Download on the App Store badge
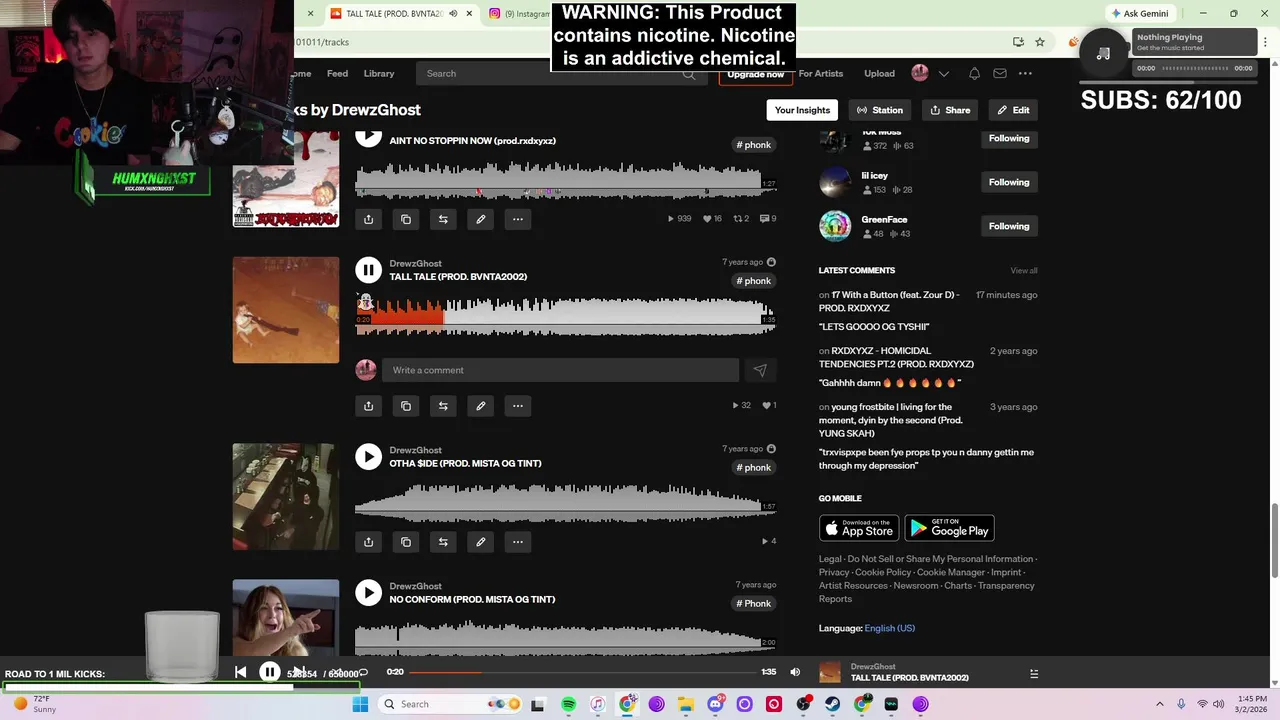The image size is (1280, 720). tap(859, 527)
